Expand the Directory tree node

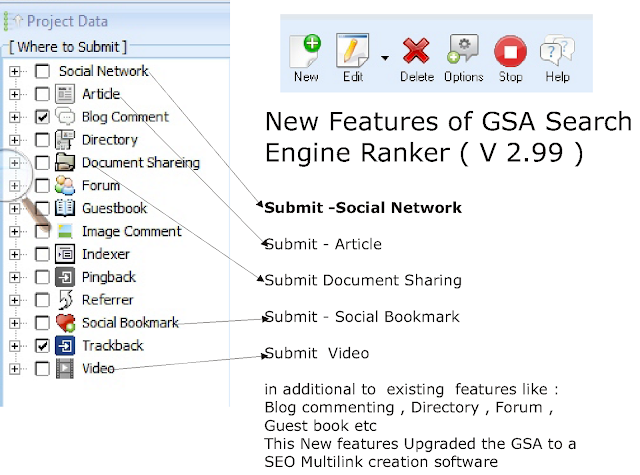tap(14, 140)
